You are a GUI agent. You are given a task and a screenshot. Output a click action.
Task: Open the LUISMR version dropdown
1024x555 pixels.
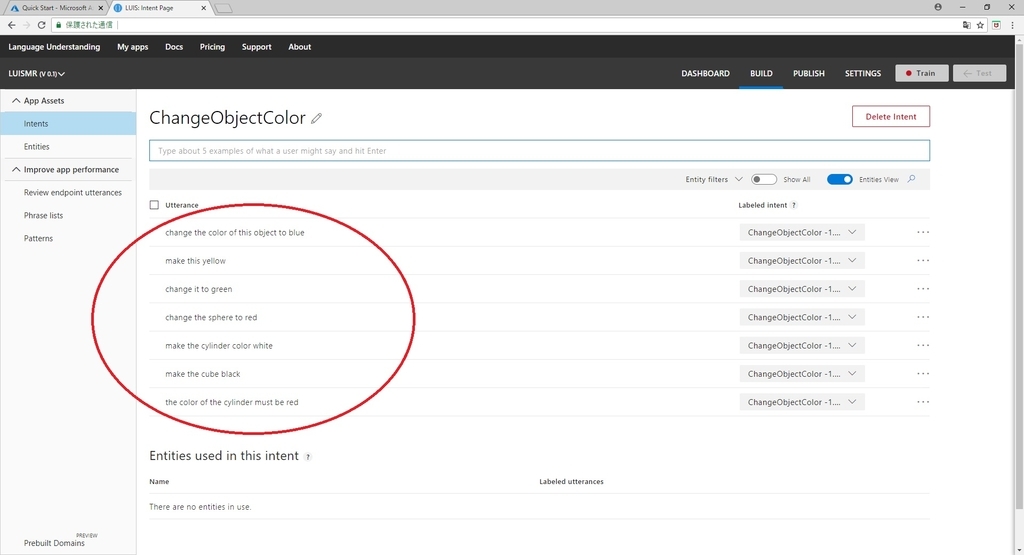click(x=37, y=74)
